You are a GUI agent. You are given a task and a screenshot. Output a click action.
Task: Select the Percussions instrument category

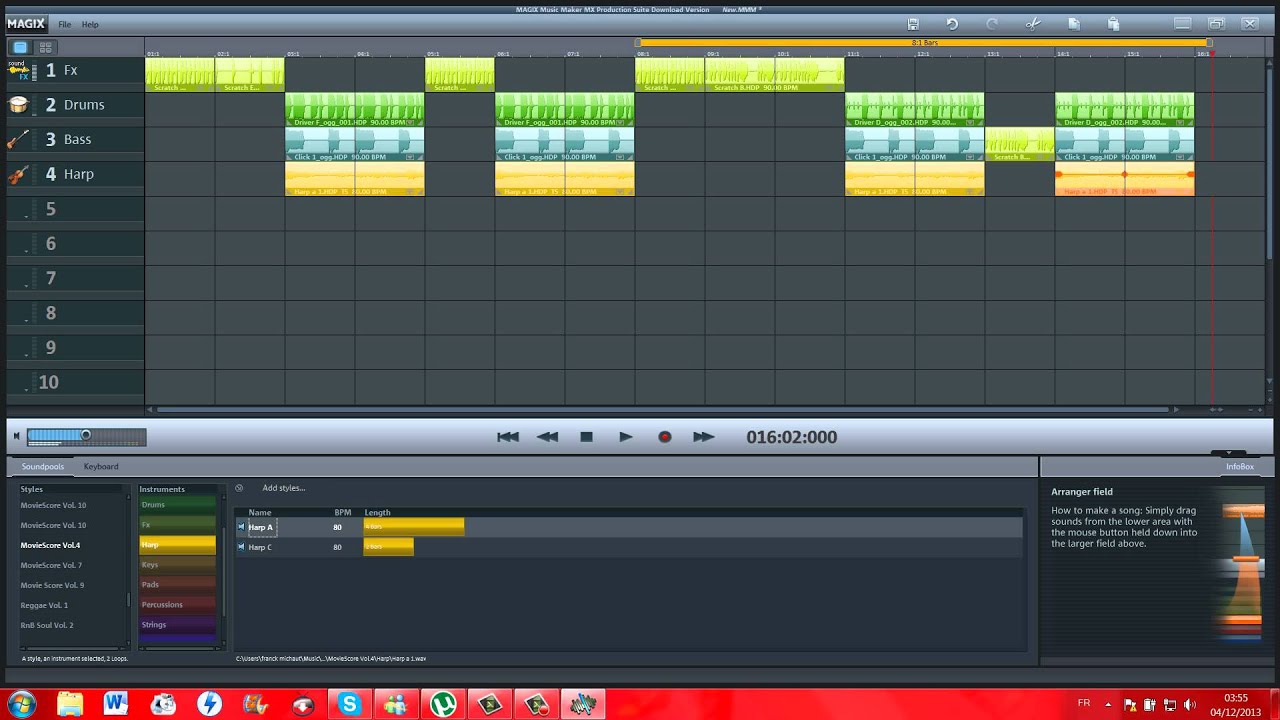pyautogui.click(x=177, y=605)
